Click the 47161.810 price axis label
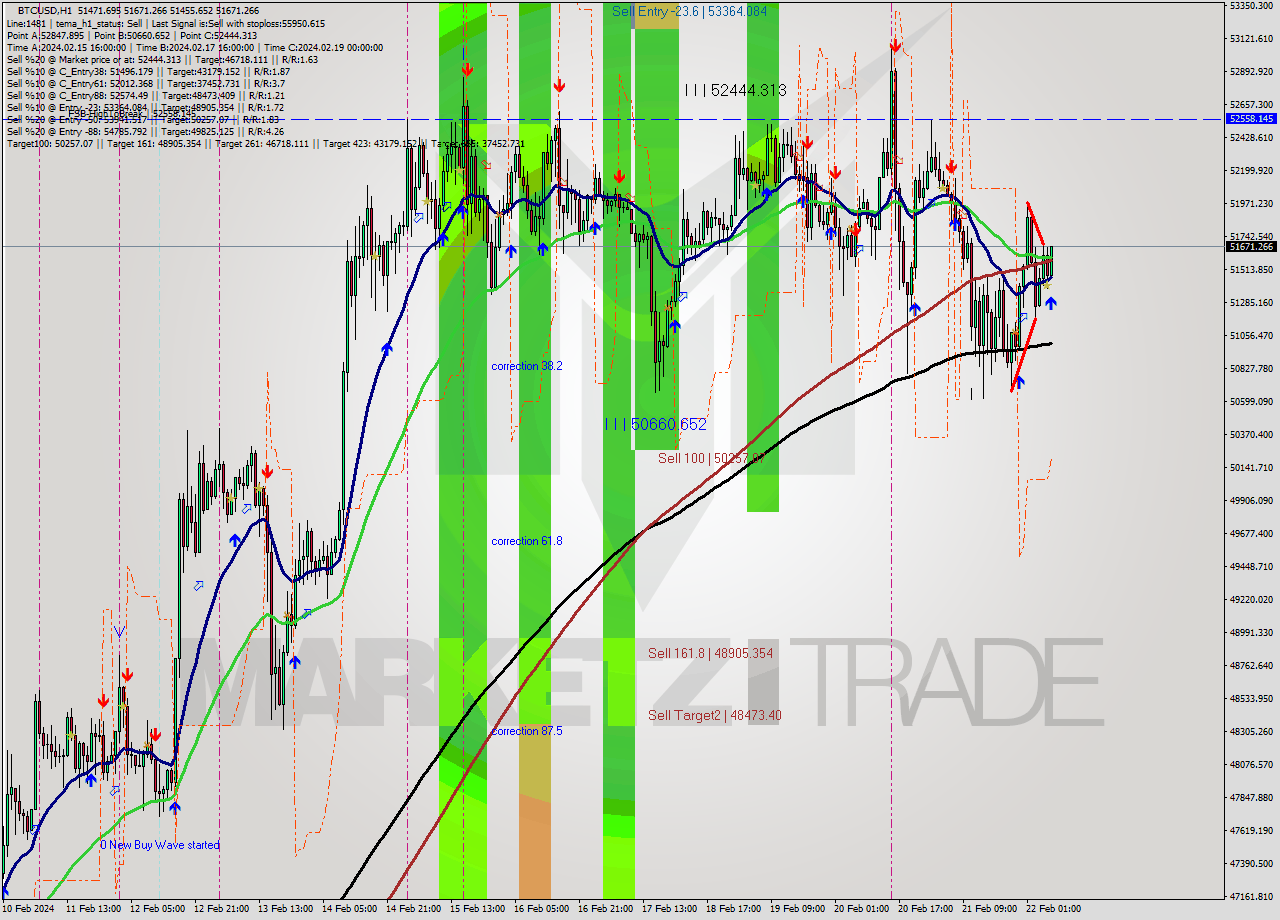Screen dimensions: 1280x920 pos(1251,896)
